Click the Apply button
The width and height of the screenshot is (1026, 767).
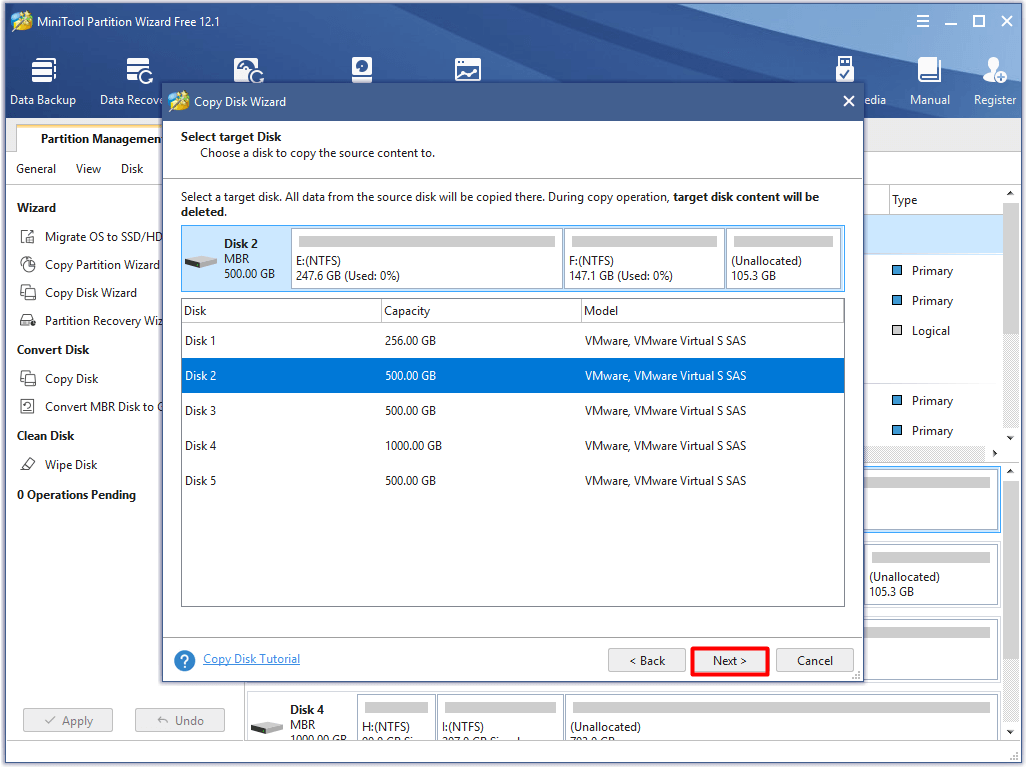point(68,720)
